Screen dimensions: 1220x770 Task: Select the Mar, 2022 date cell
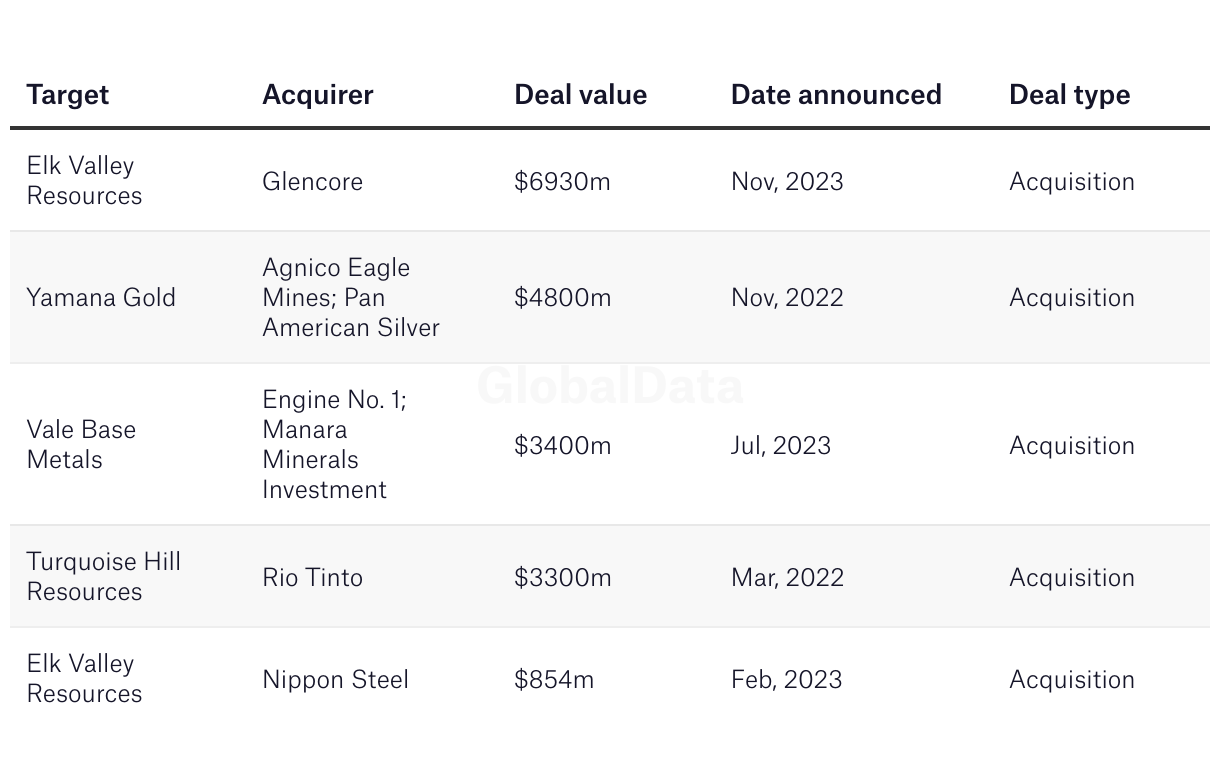pyautogui.click(x=788, y=577)
